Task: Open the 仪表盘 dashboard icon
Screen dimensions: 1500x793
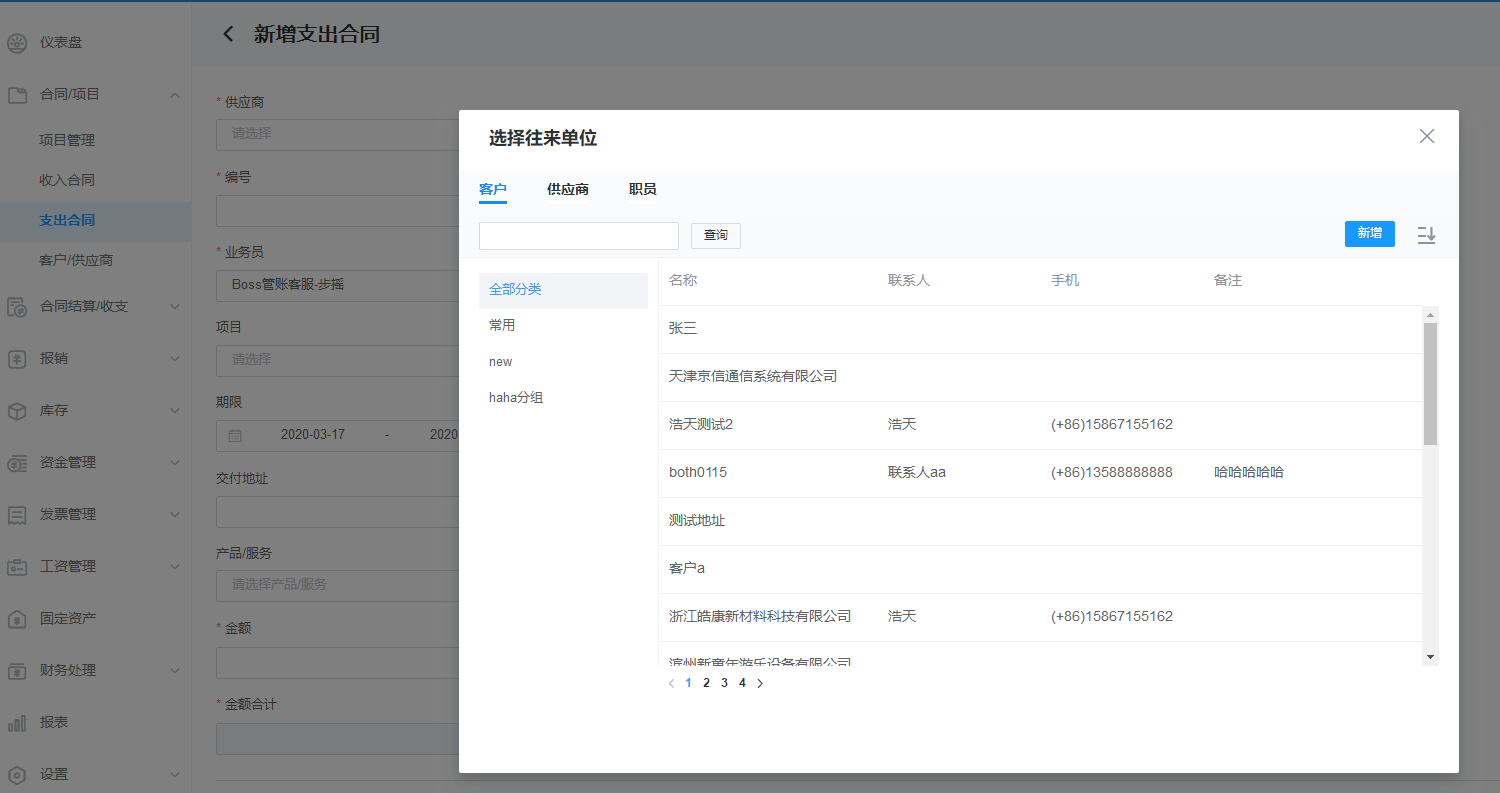Action: 17,43
